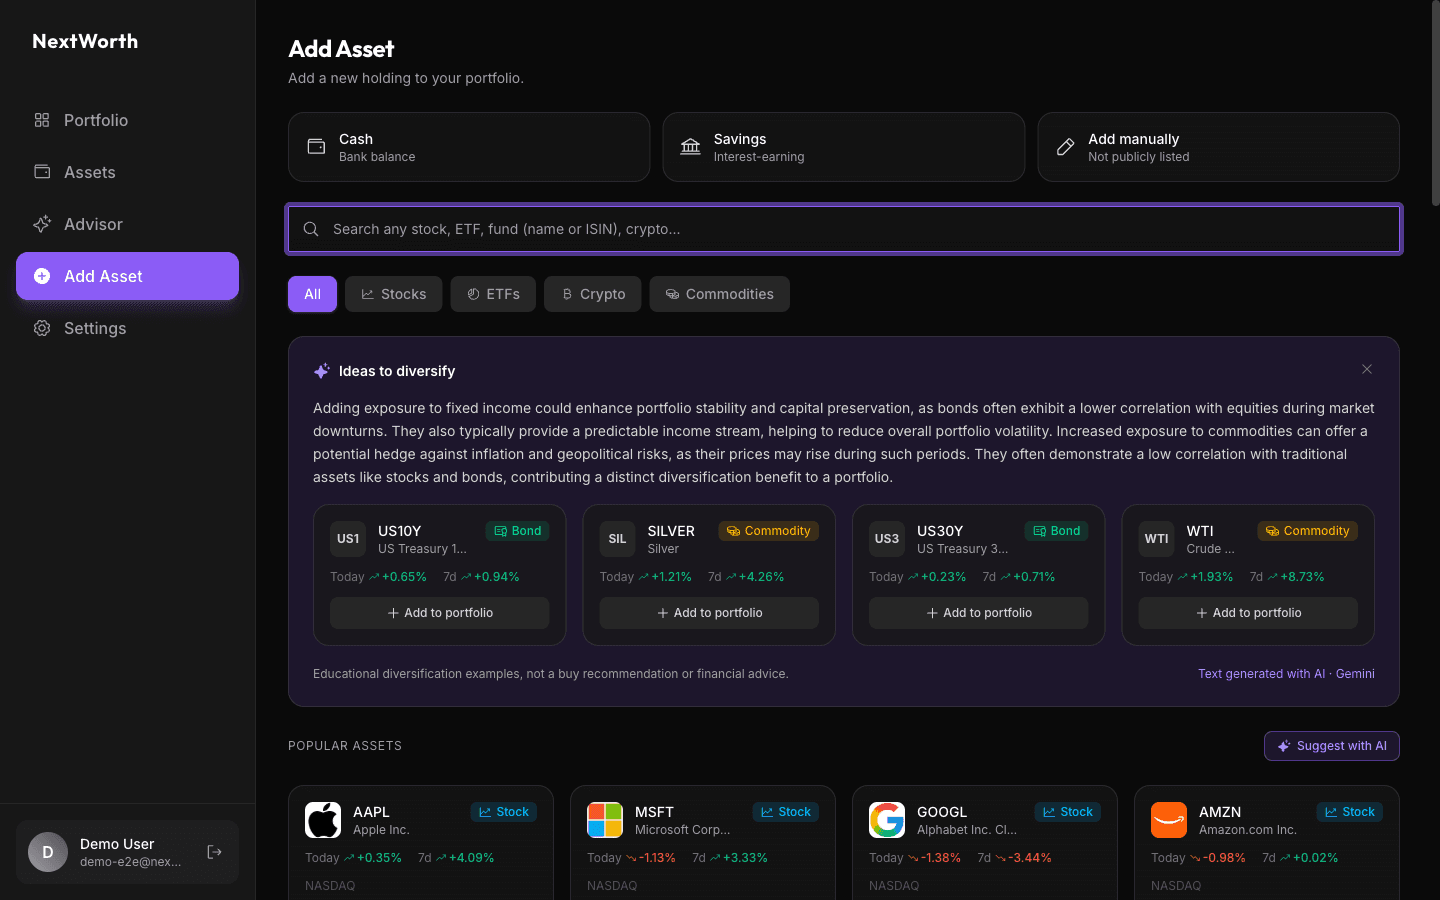Click the Stock tag on AMZN

click(x=1350, y=812)
